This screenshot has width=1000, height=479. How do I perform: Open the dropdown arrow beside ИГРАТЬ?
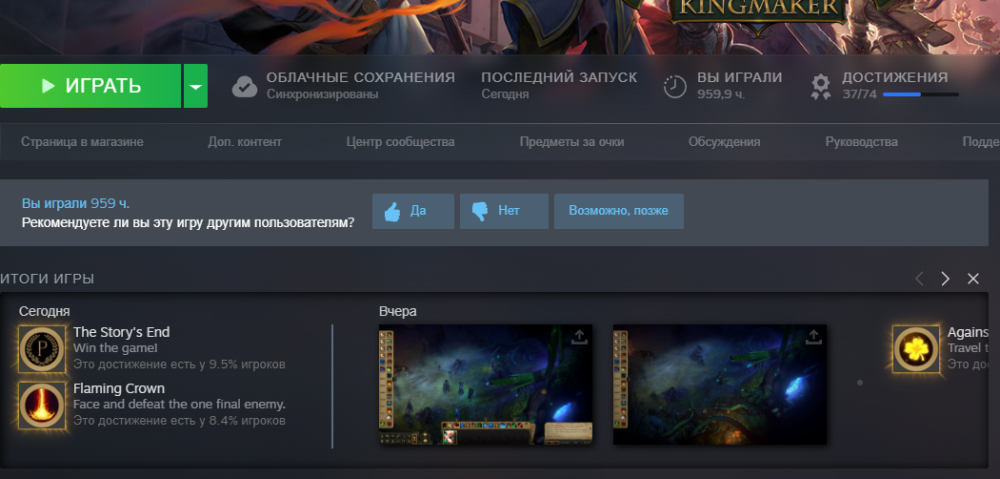[x=196, y=86]
